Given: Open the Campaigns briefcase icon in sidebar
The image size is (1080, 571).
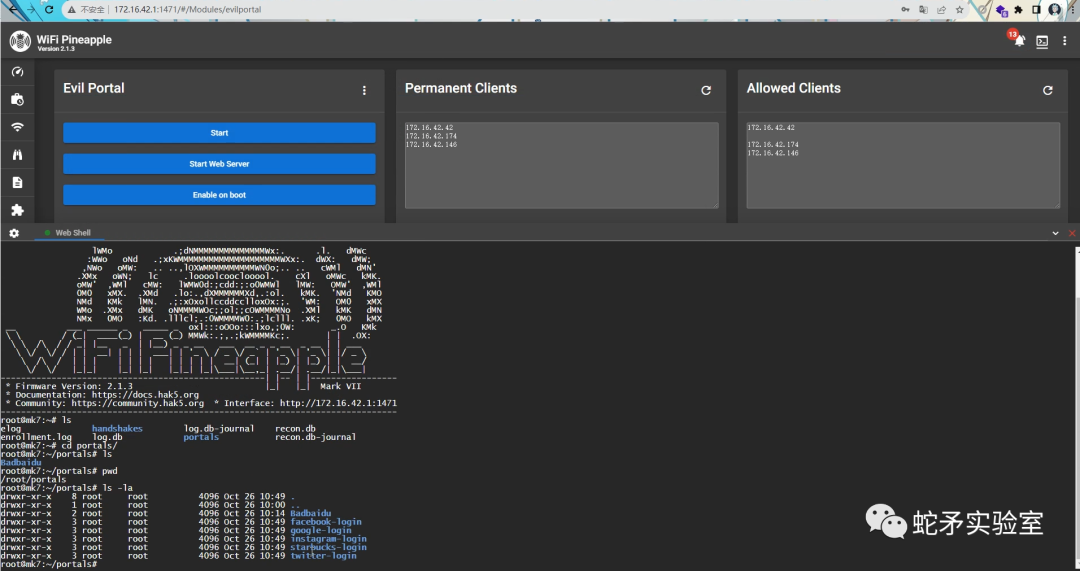Looking at the screenshot, I should pos(18,99).
